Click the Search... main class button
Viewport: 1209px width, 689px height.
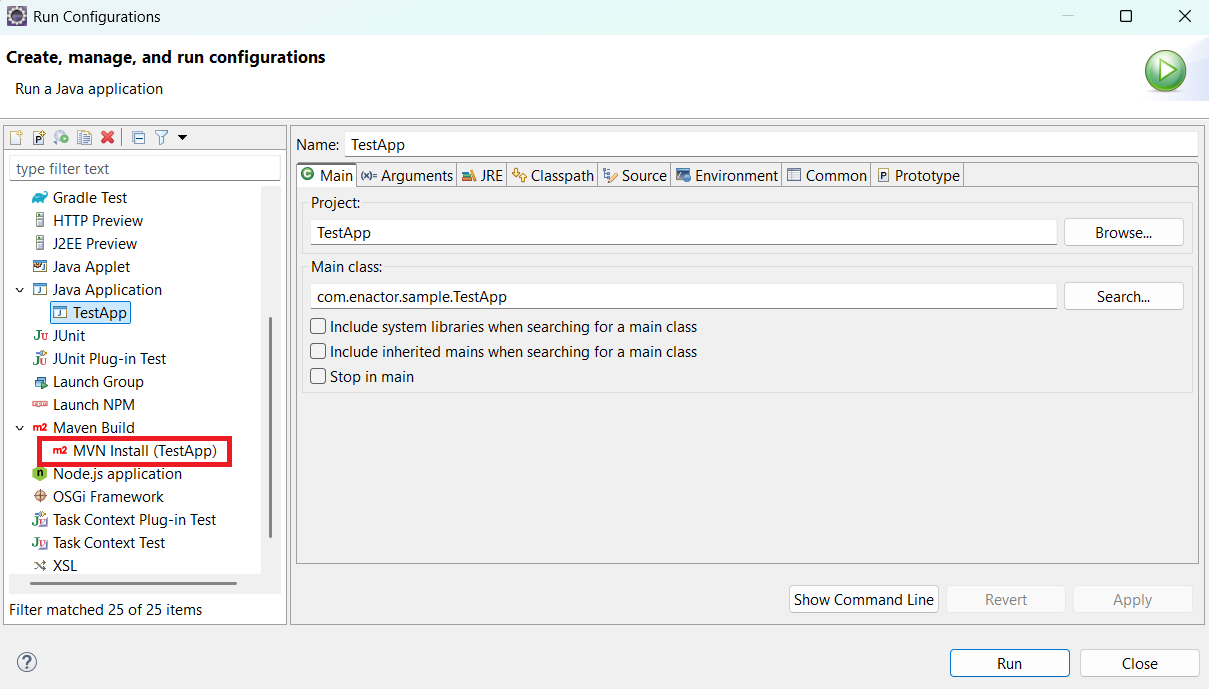(x=1124, y=297)
